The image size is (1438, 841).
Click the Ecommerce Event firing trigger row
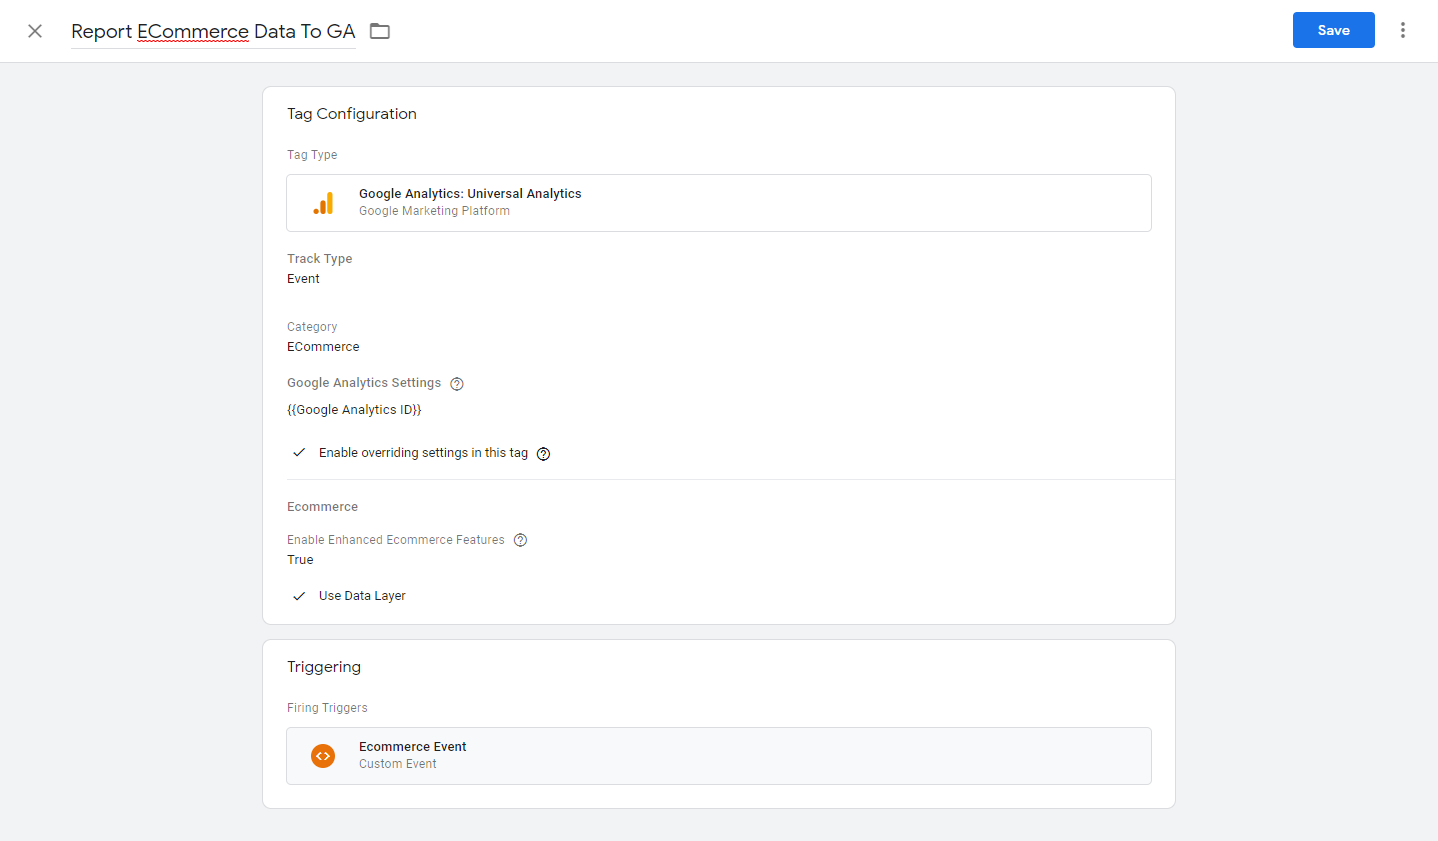coord(718,755)
